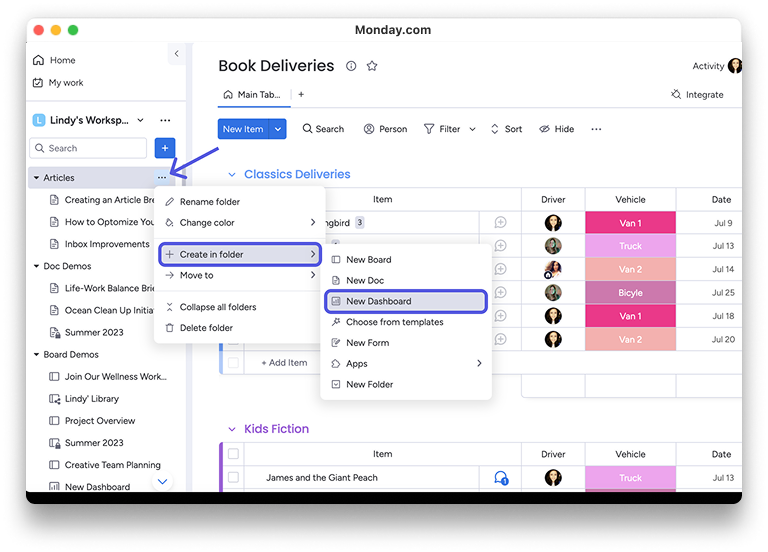768x552 pixels.
Task: Click the board info icon beside Book Deliveries
Action: 351,66
